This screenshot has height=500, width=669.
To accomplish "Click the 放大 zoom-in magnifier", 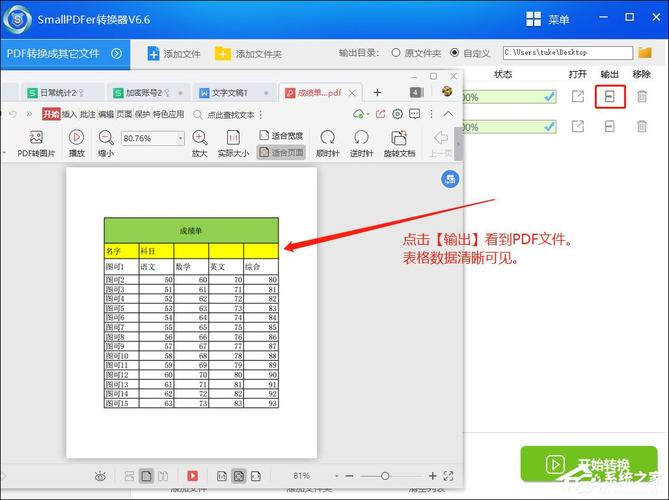I will tap(199, 144).
